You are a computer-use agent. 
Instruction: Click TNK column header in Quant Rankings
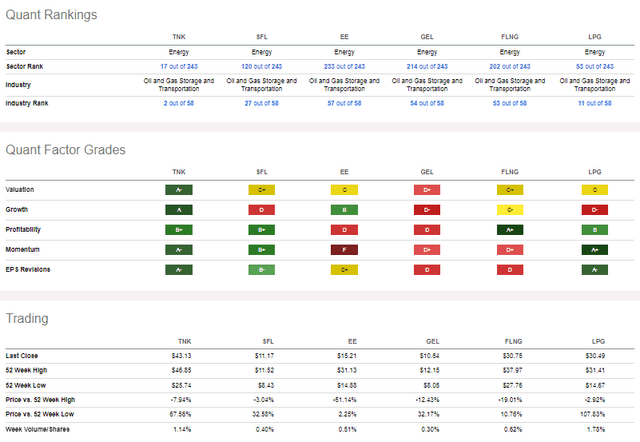tap(179, 37)
